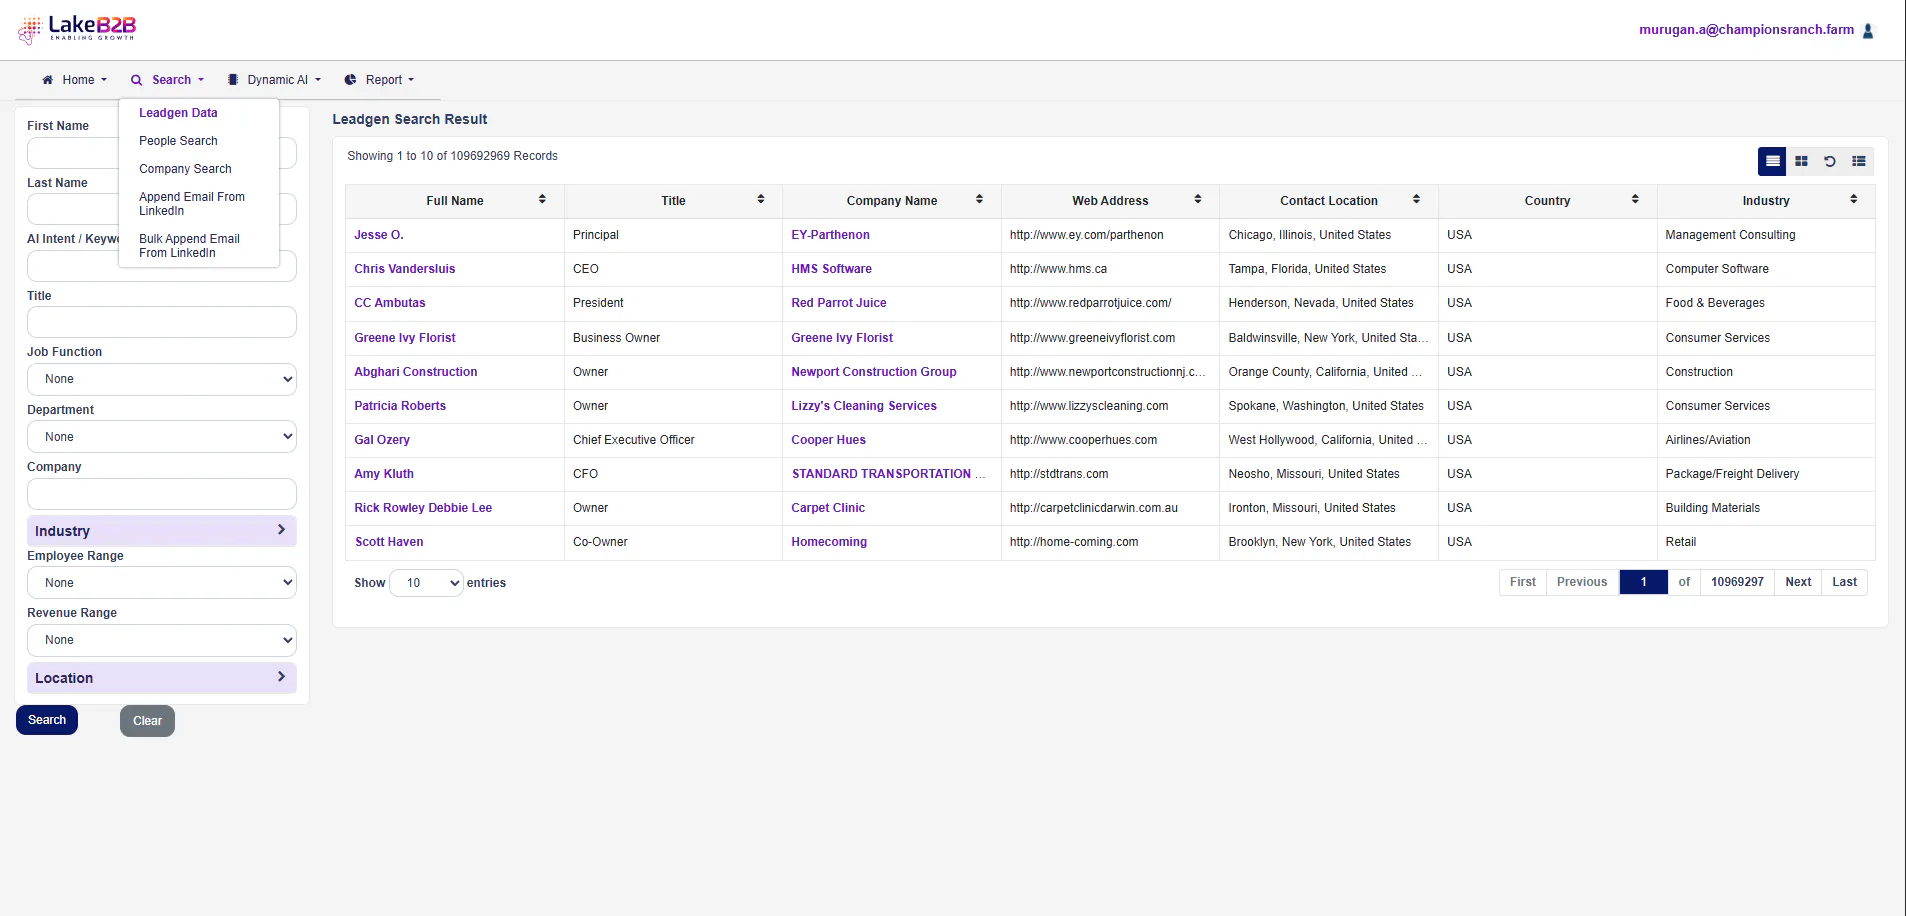Screen dimensions: 1906x916
Task: Open the Revenue Range dropdown
Action: coord(162,640)
